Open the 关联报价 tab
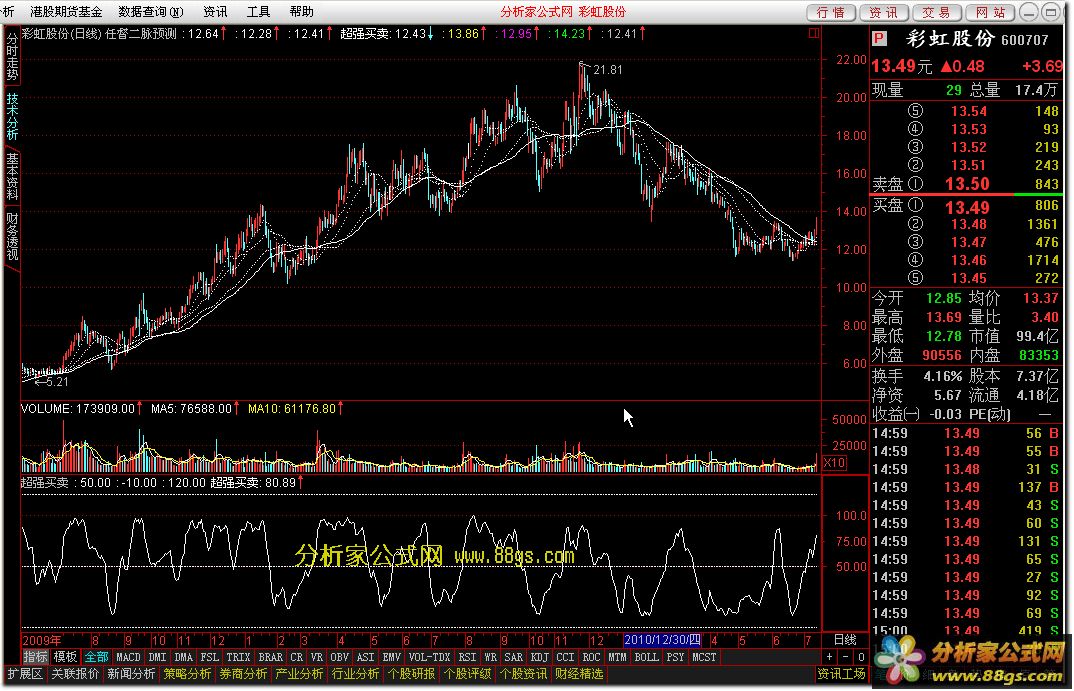 point(75,674)
